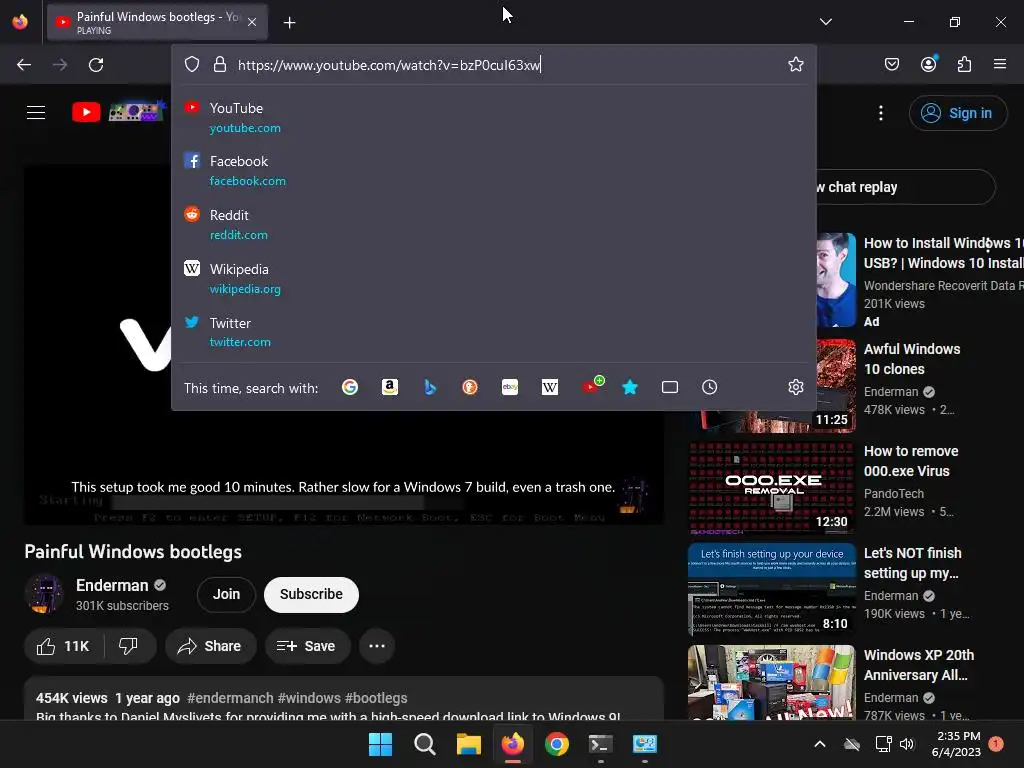The height and width of the screenshot is (768, 1024).
Task: Open Windows Start menu
Action: 381,744
